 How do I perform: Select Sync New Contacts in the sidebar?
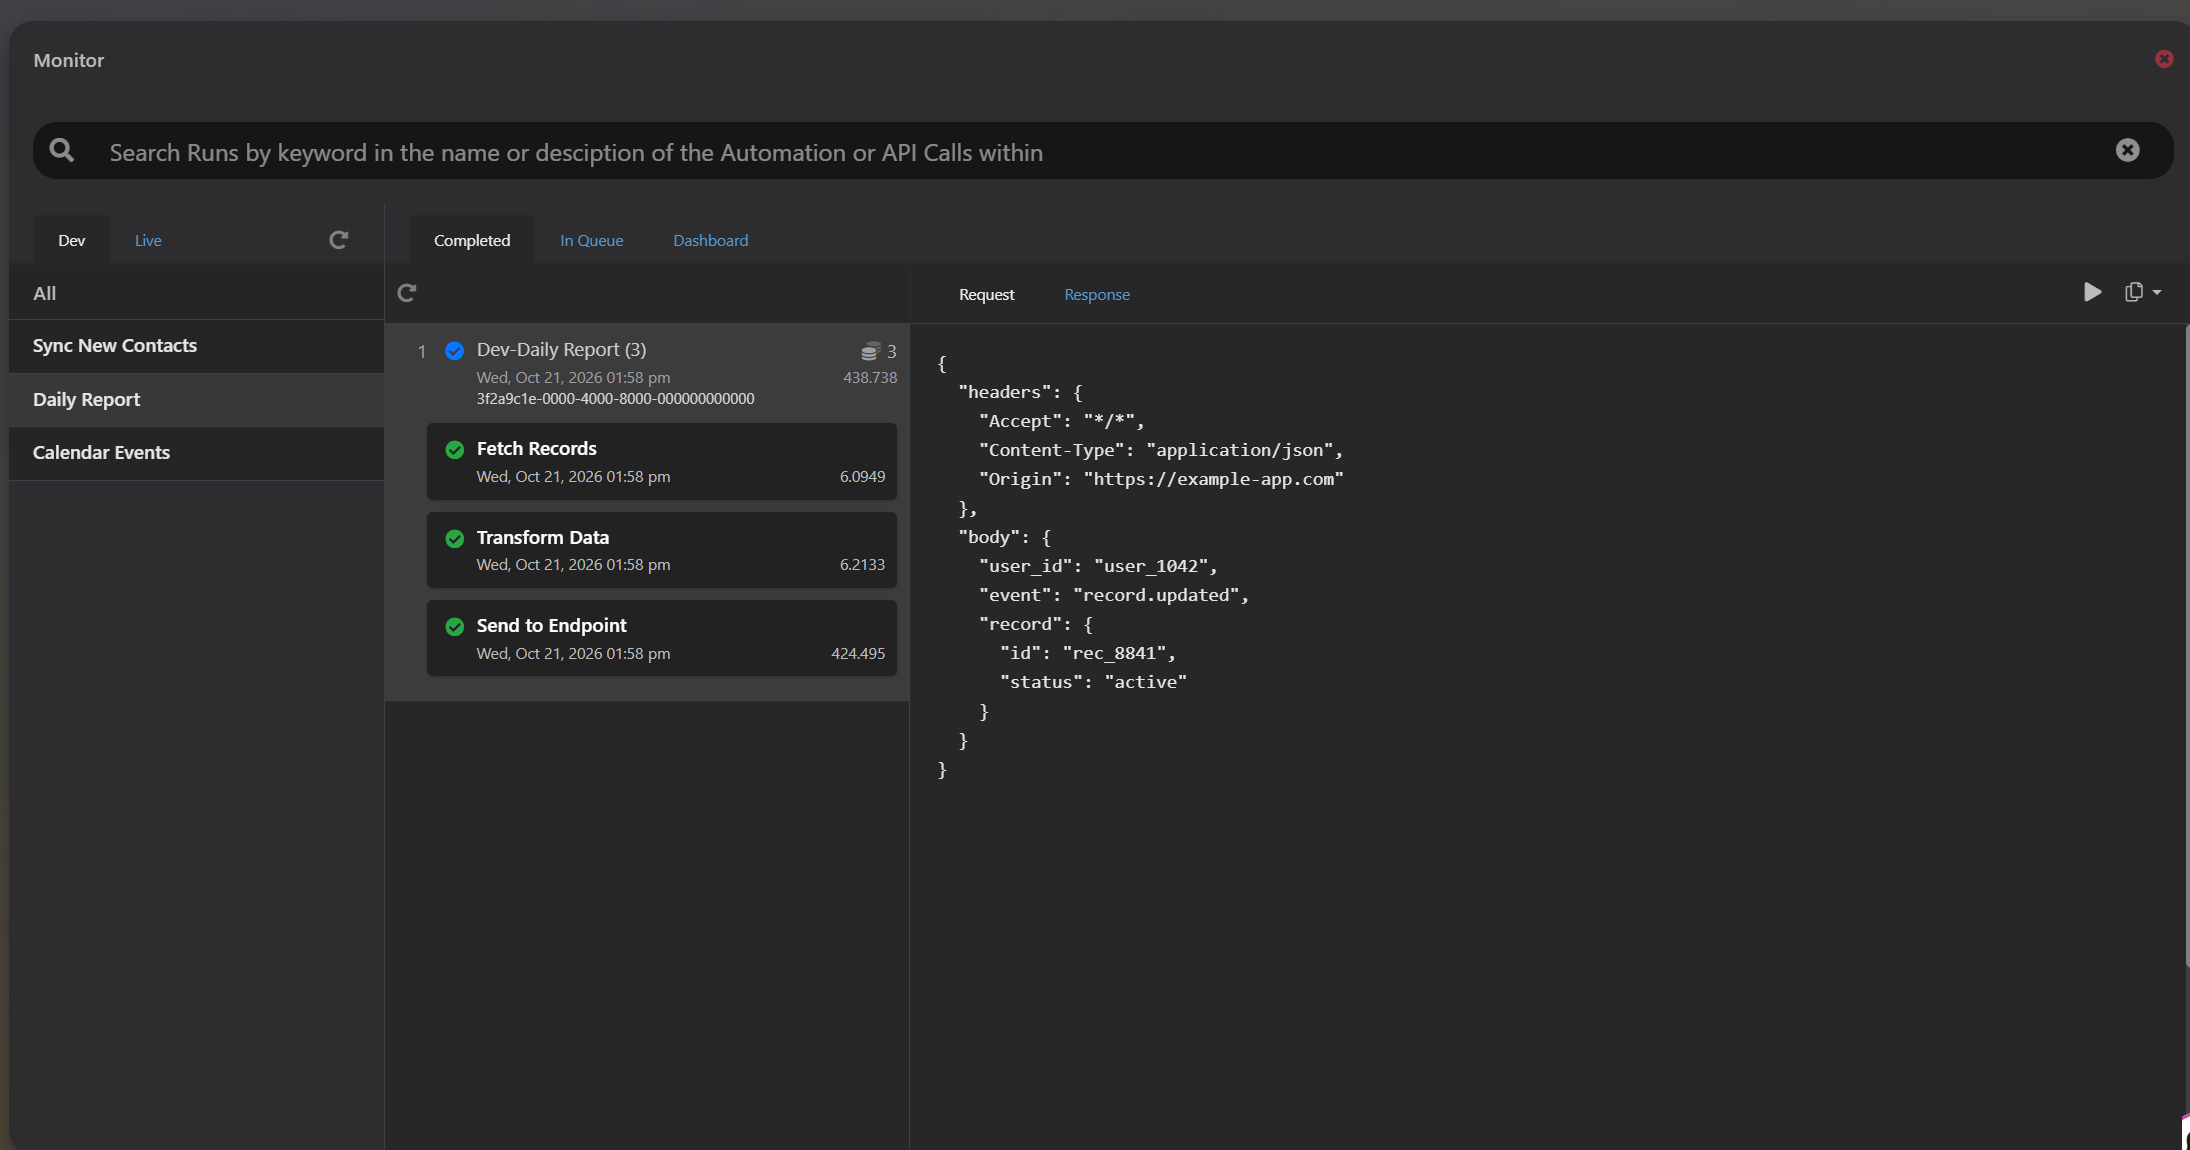pos(196,346)
